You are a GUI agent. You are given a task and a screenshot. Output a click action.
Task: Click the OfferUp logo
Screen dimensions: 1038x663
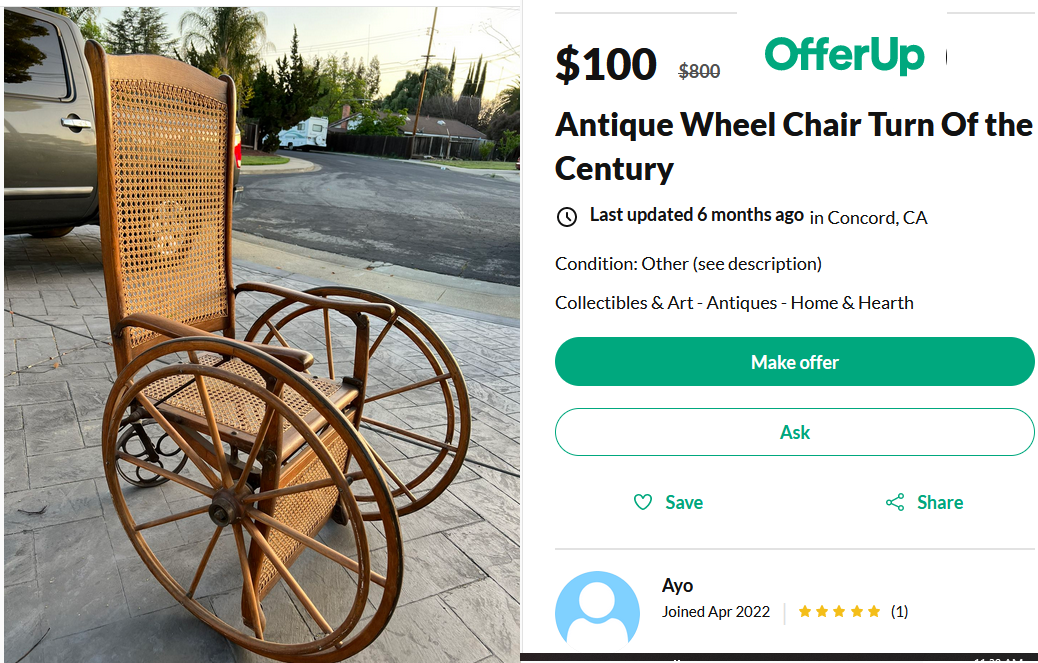[844, 55]
